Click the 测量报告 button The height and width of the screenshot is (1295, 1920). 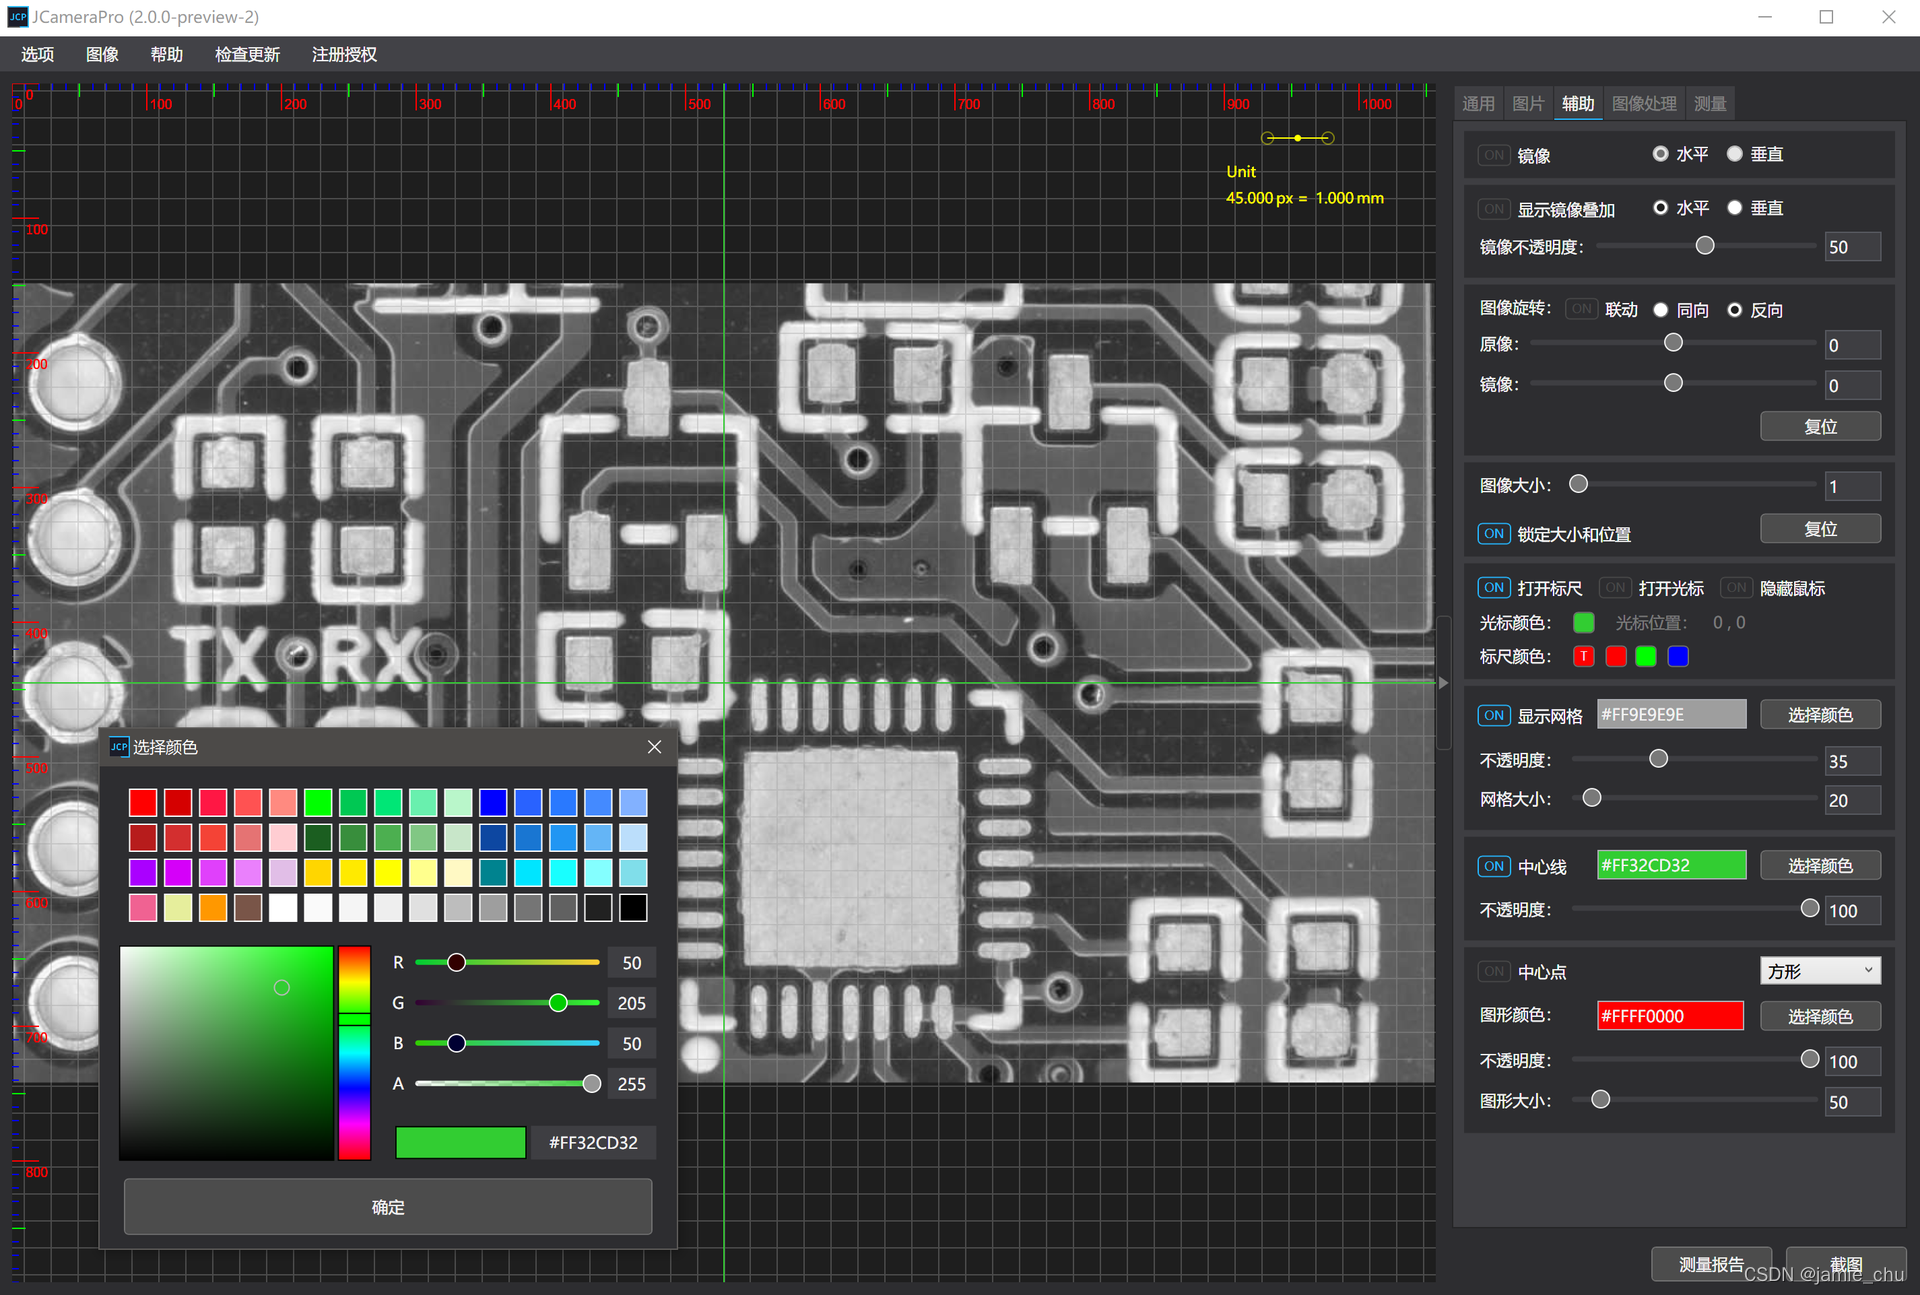click(1710, 1264)
